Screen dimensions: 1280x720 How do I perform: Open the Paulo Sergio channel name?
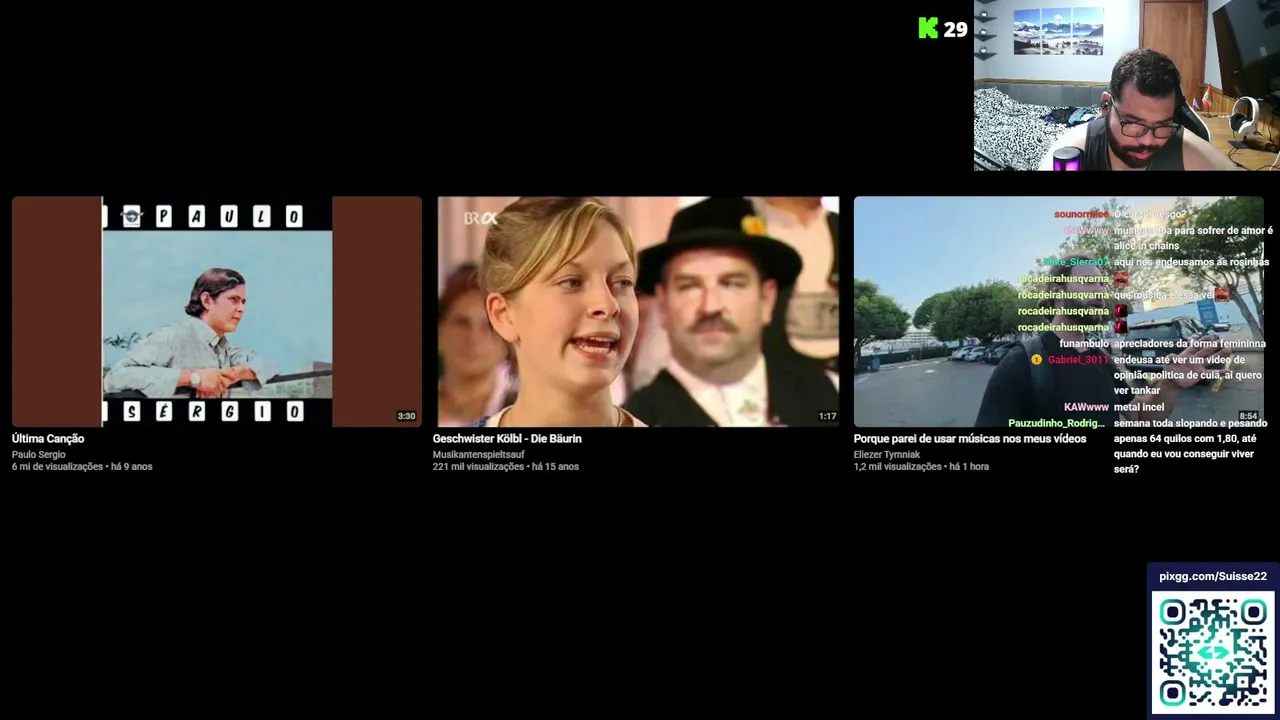click(39, 455)
